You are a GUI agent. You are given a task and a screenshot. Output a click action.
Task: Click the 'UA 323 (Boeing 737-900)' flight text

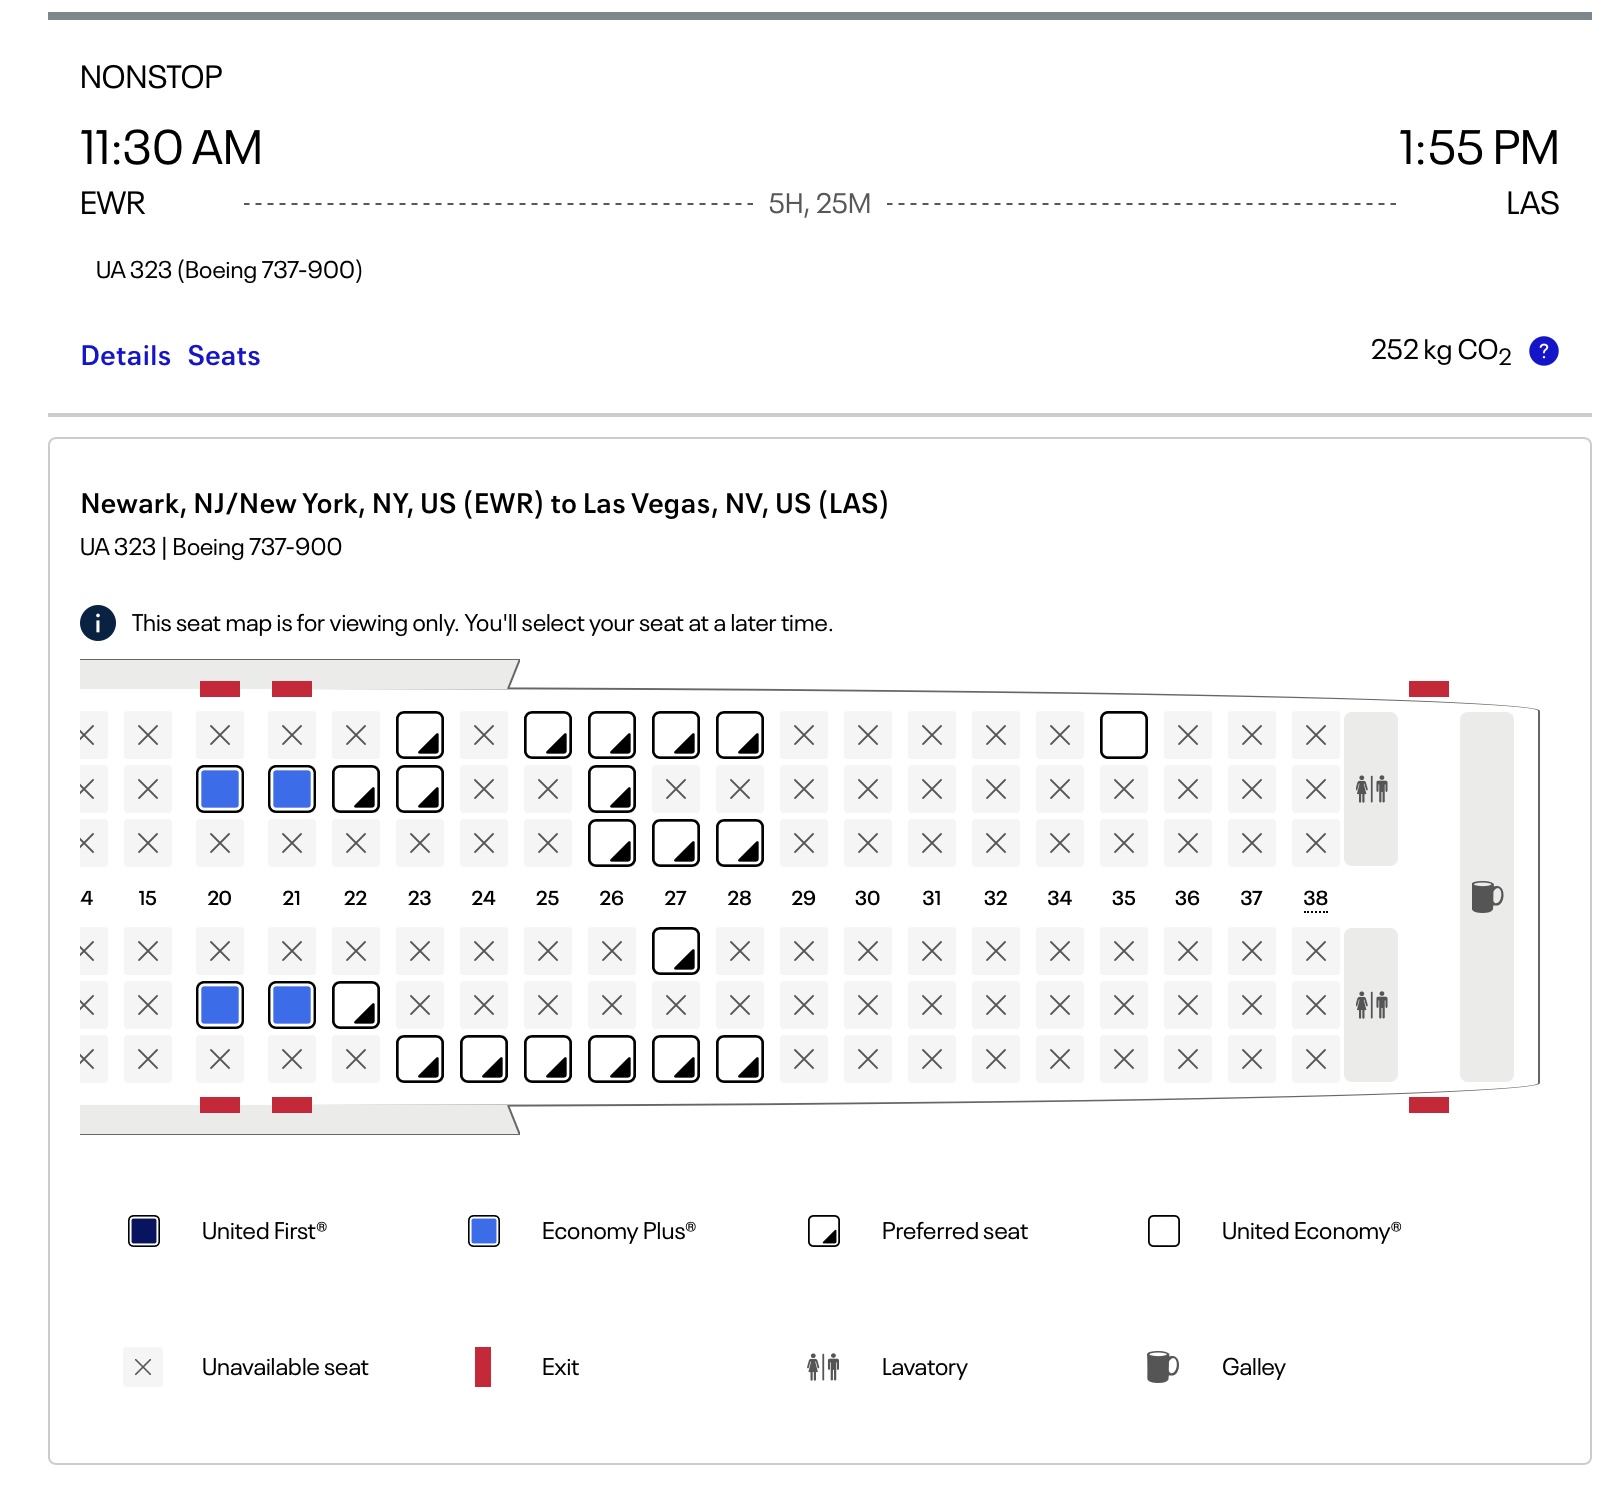pos(229,270)
